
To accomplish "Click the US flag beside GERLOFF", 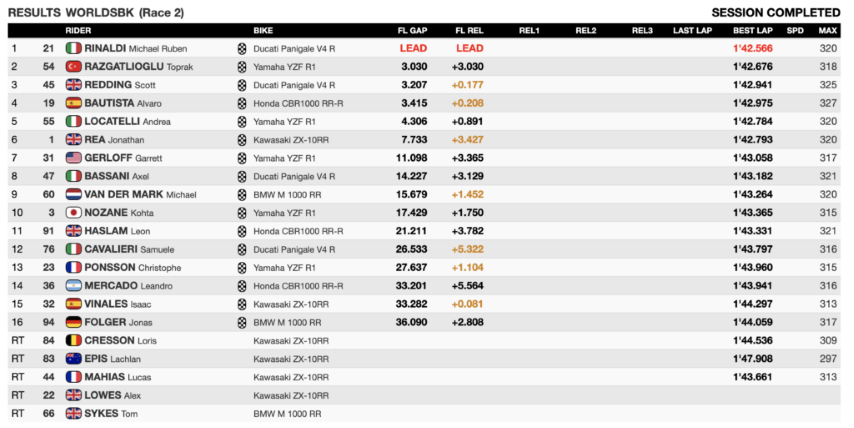I will pyautogui.click(x=74, y=158).
